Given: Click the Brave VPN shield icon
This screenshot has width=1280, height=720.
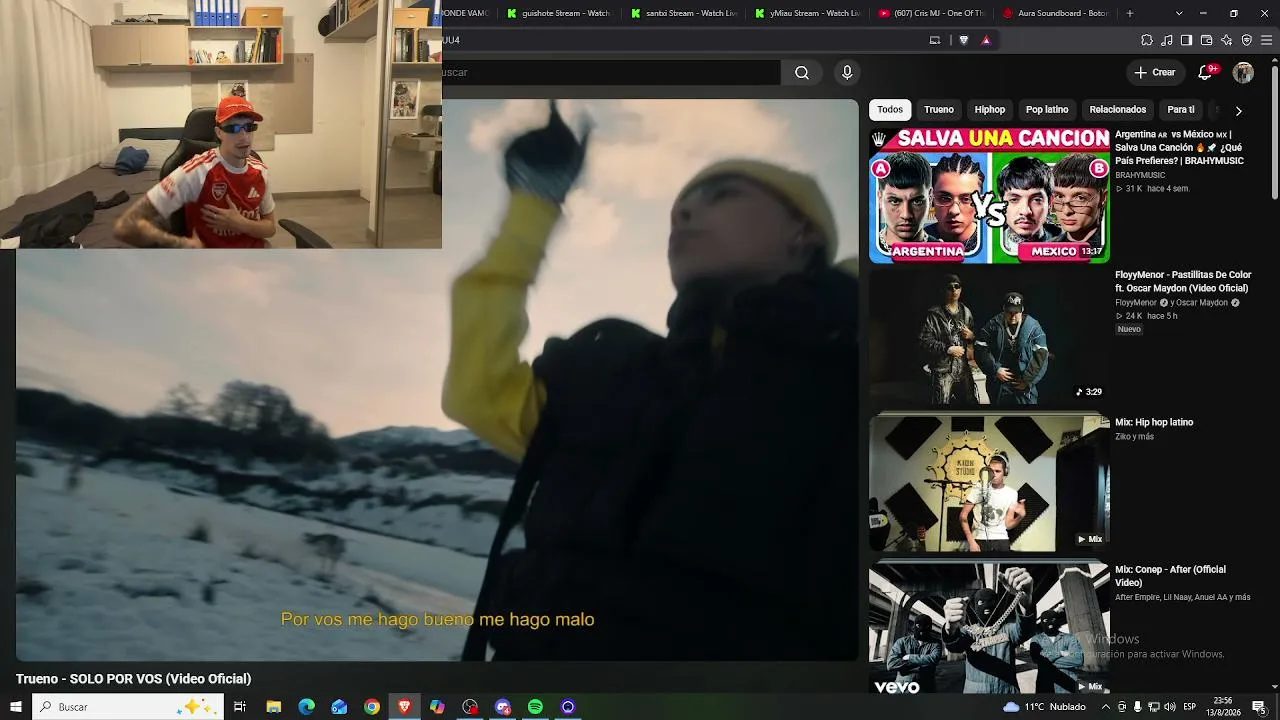Looking at the screenshot, I should tap(1247, 40).
